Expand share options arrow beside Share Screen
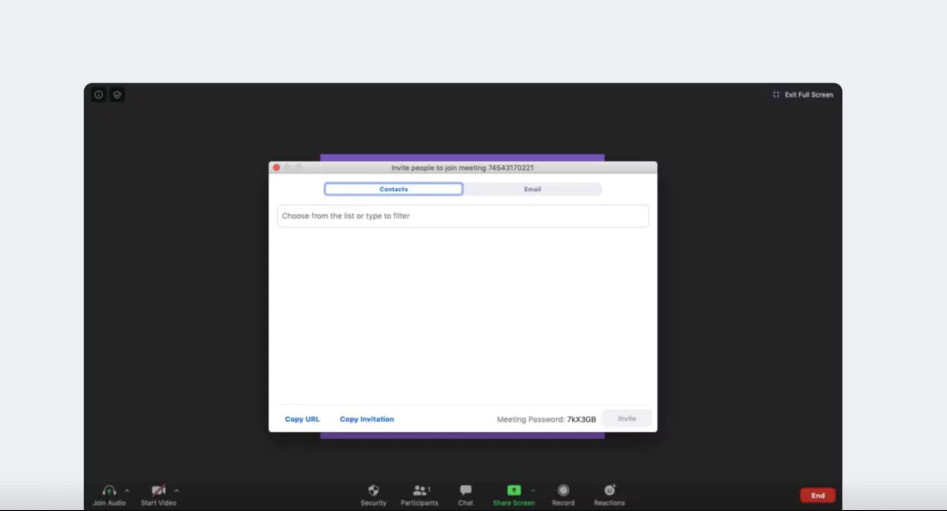947x511 pixels. [533, 490]
